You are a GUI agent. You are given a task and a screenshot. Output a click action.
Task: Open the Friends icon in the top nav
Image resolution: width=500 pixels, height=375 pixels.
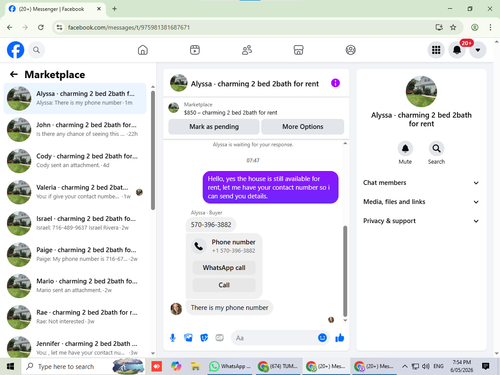click(247, 50)
